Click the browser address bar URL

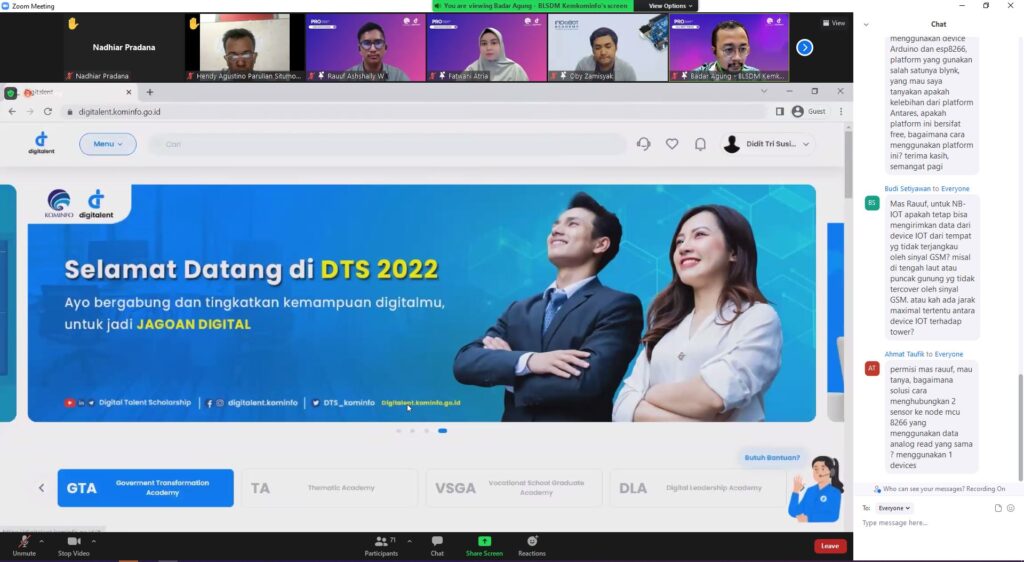point(120,112)
